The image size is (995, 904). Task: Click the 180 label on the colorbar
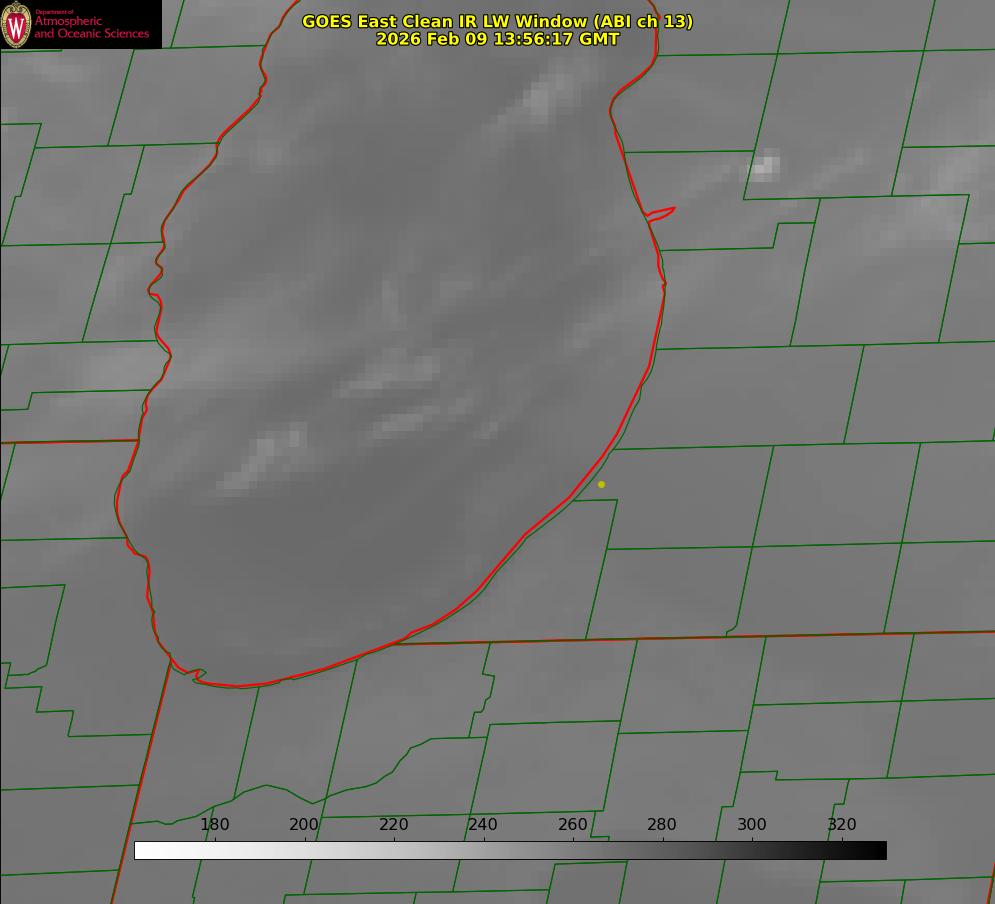pyautogui.click(x=215, y=825)
